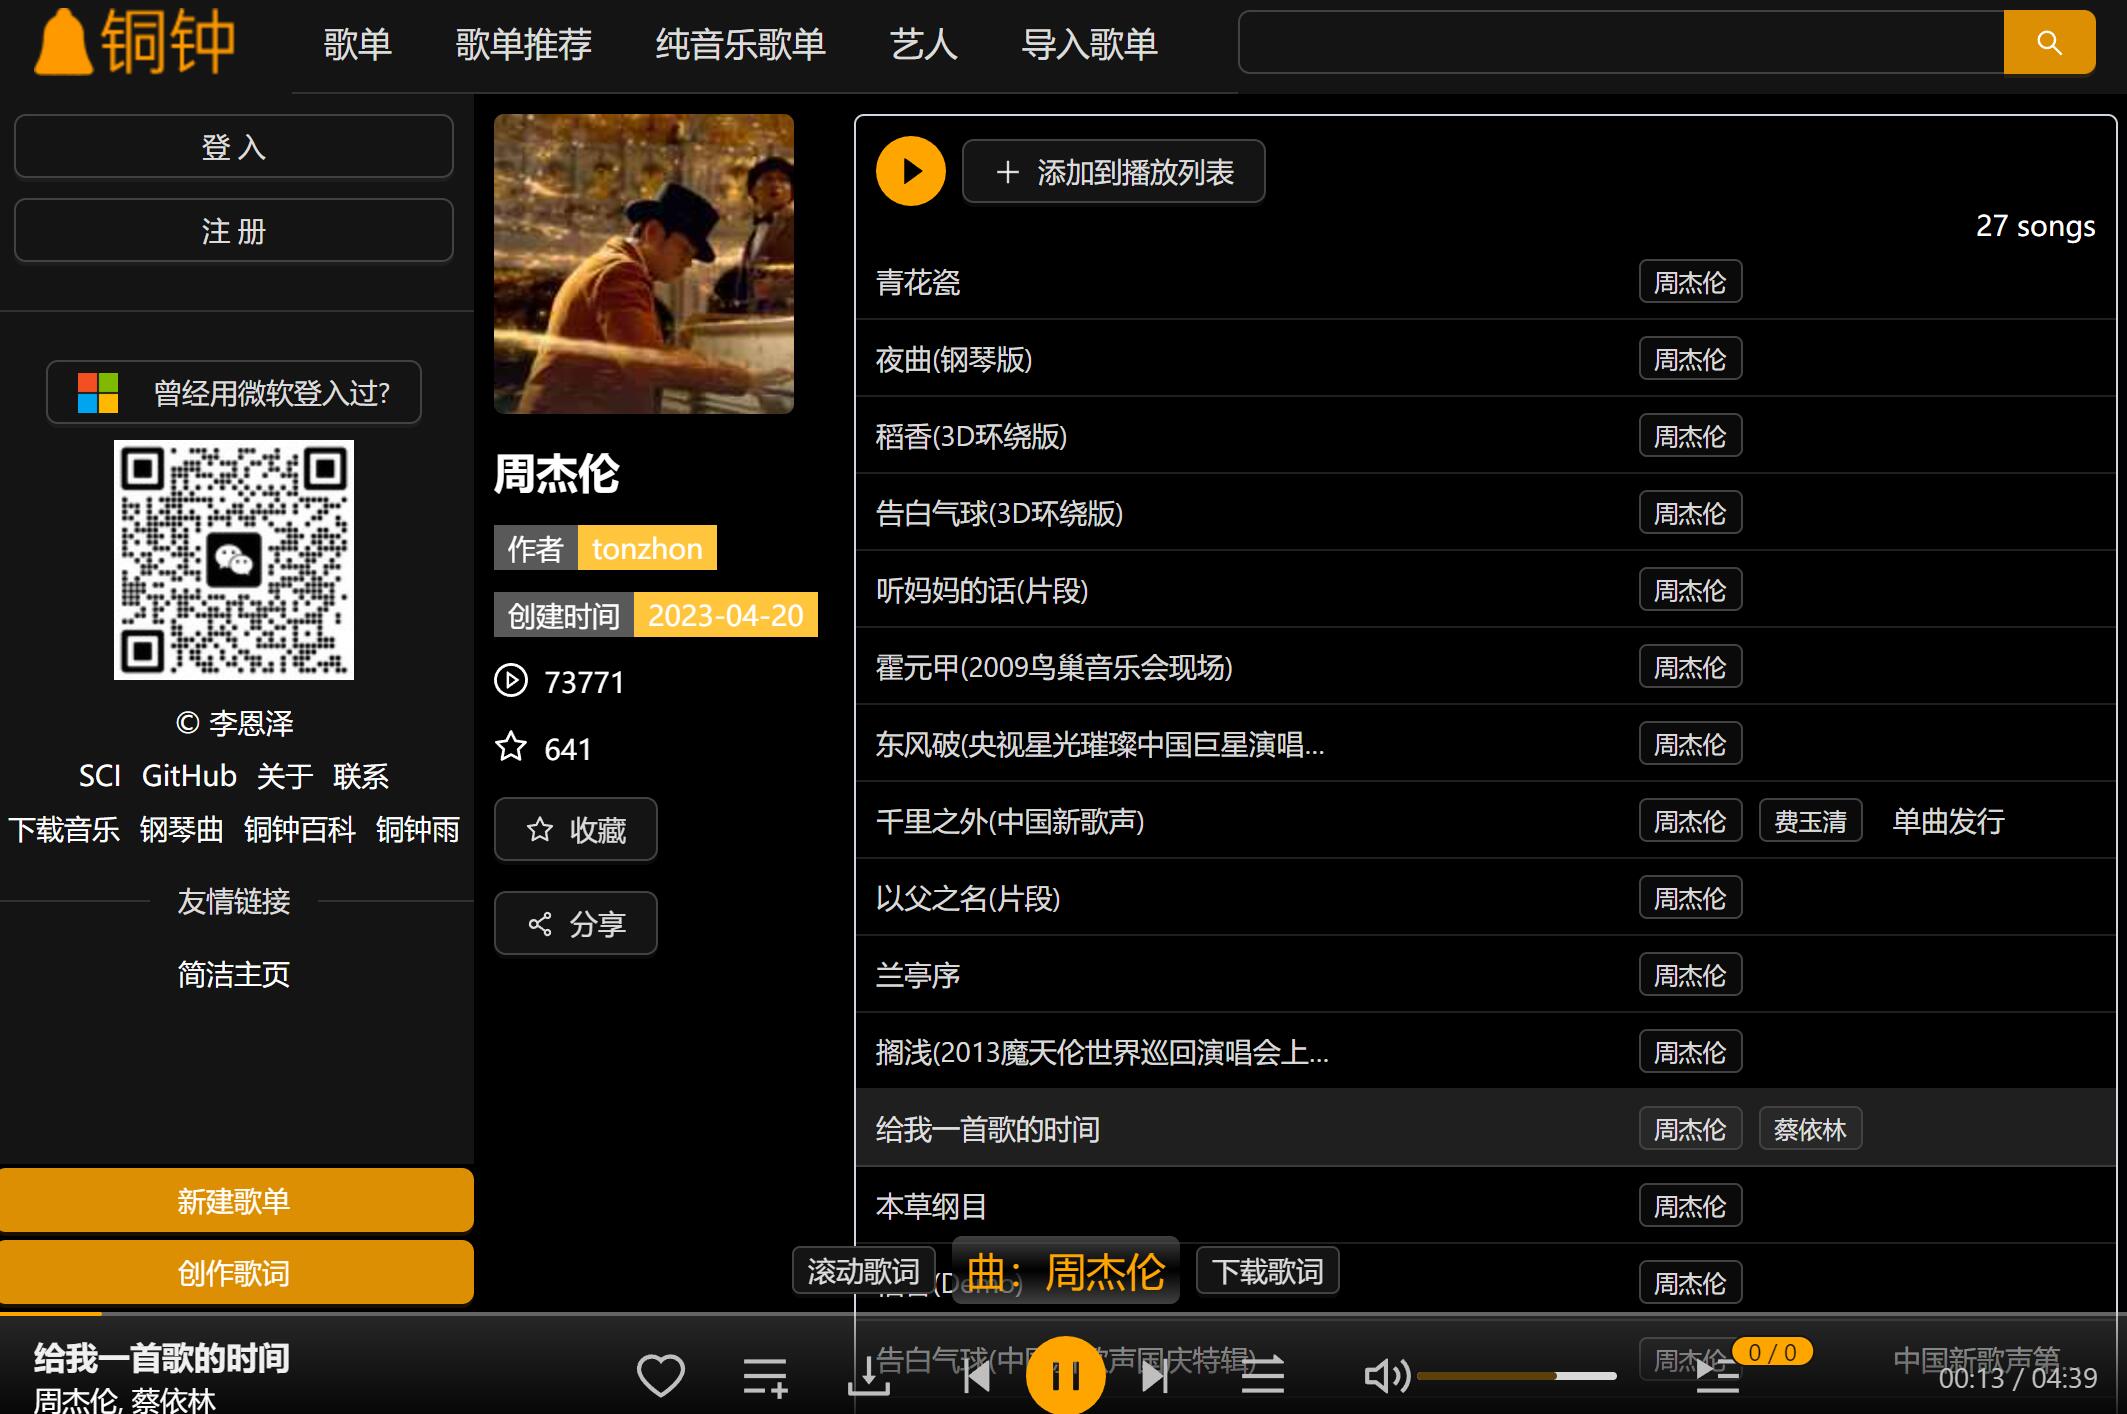2127x1414 pixels.
Task: Open the 铜钟雨 link
Action: [418, 830]
